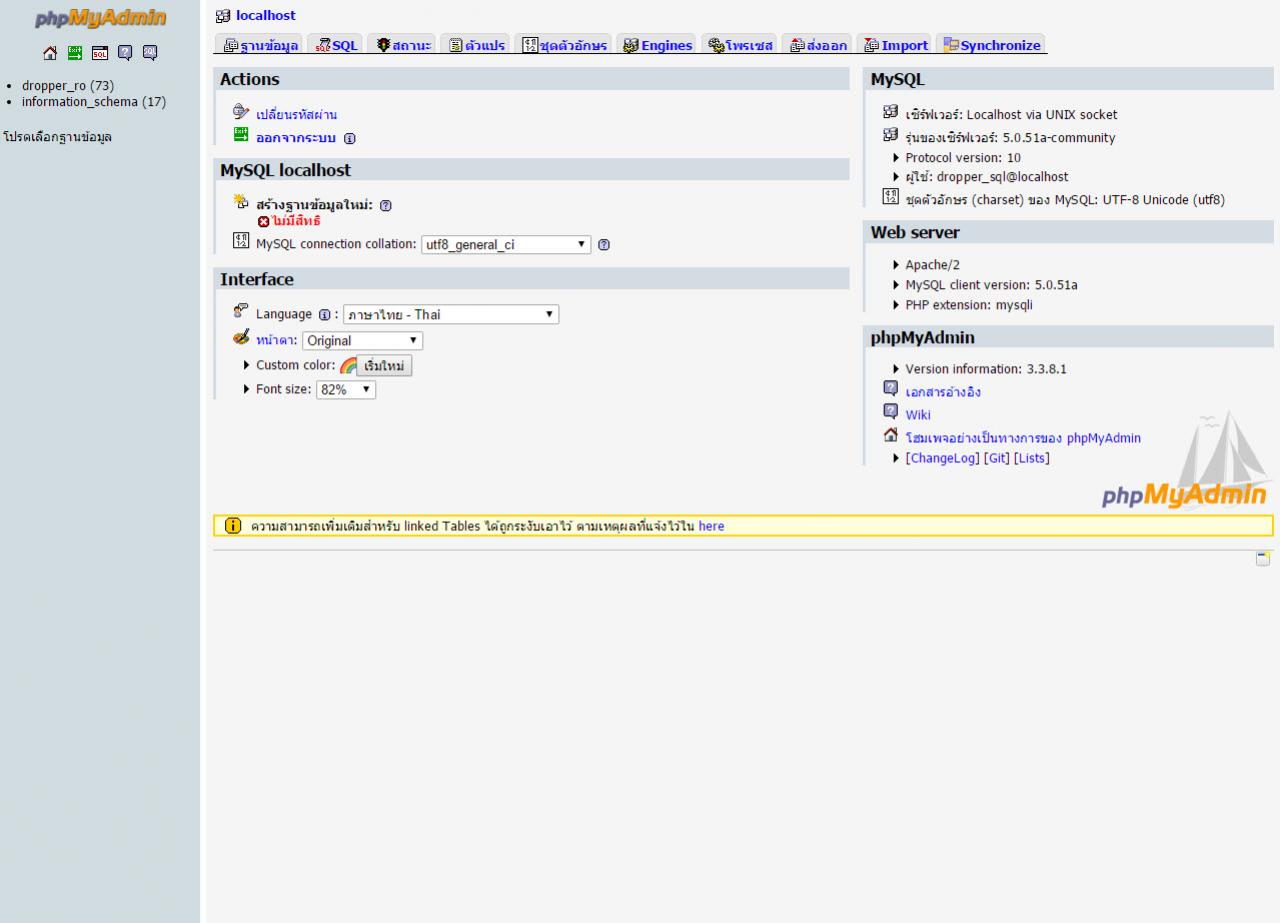This screenshot has height=923, width=1280.
Task: Open the Engines tab
Action: [x=656, y=45]
